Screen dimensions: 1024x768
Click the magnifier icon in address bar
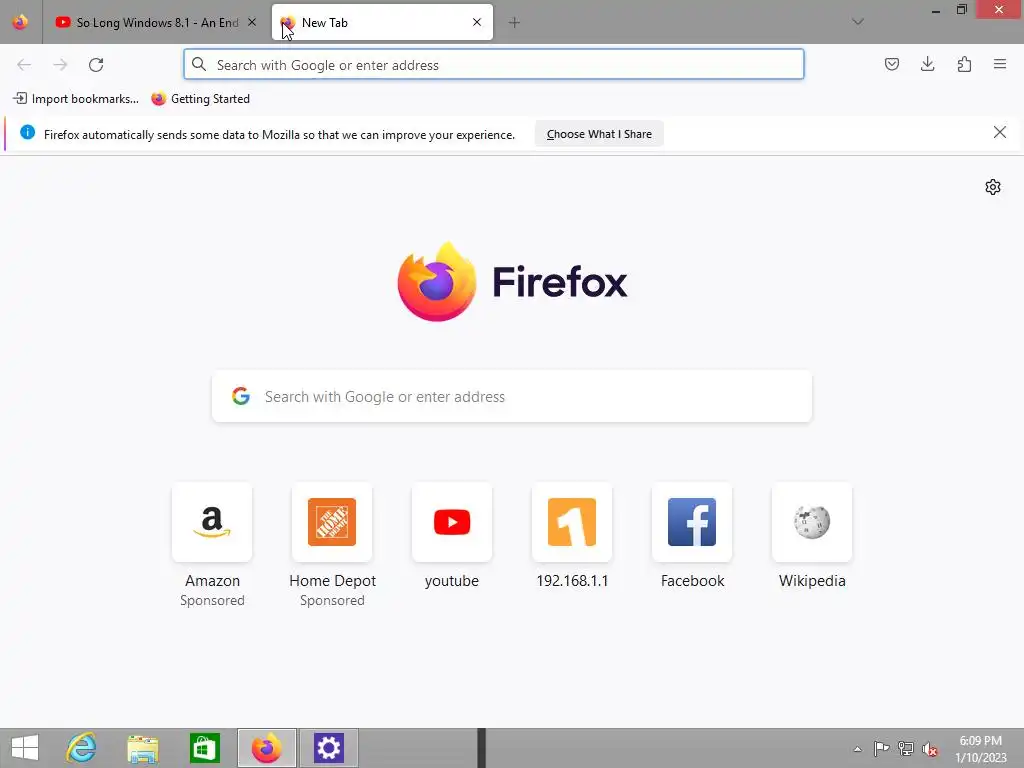click(x=199, y=65)
